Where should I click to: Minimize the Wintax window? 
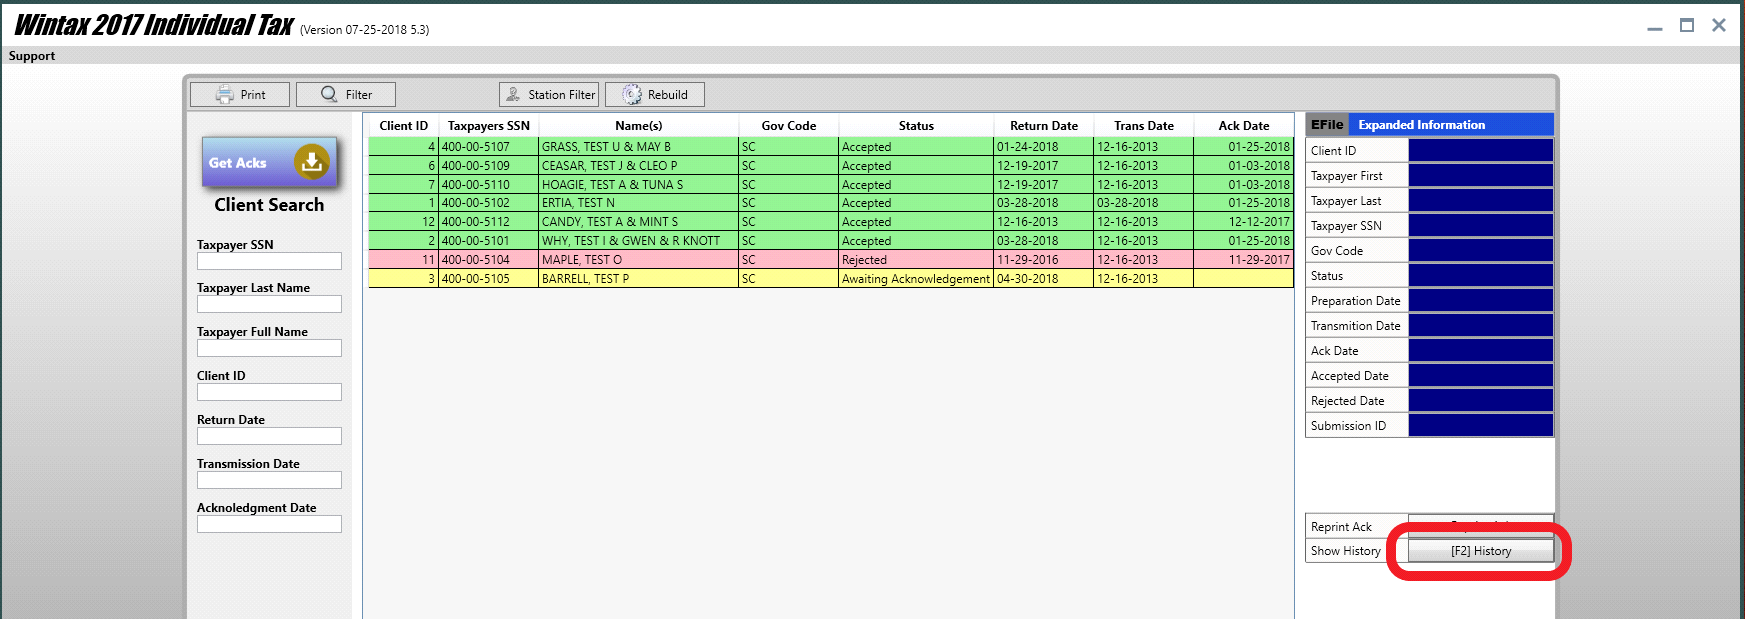coord(1655,27)
